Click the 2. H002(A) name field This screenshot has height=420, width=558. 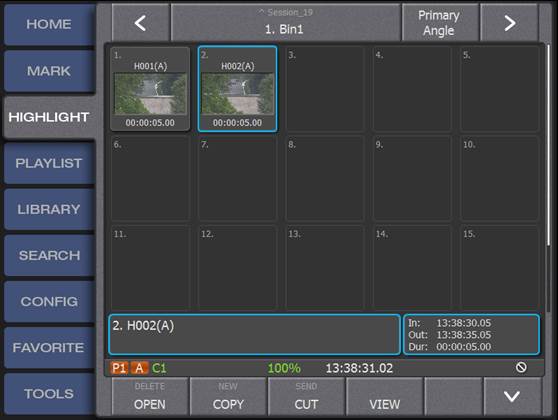click(254, 334)
